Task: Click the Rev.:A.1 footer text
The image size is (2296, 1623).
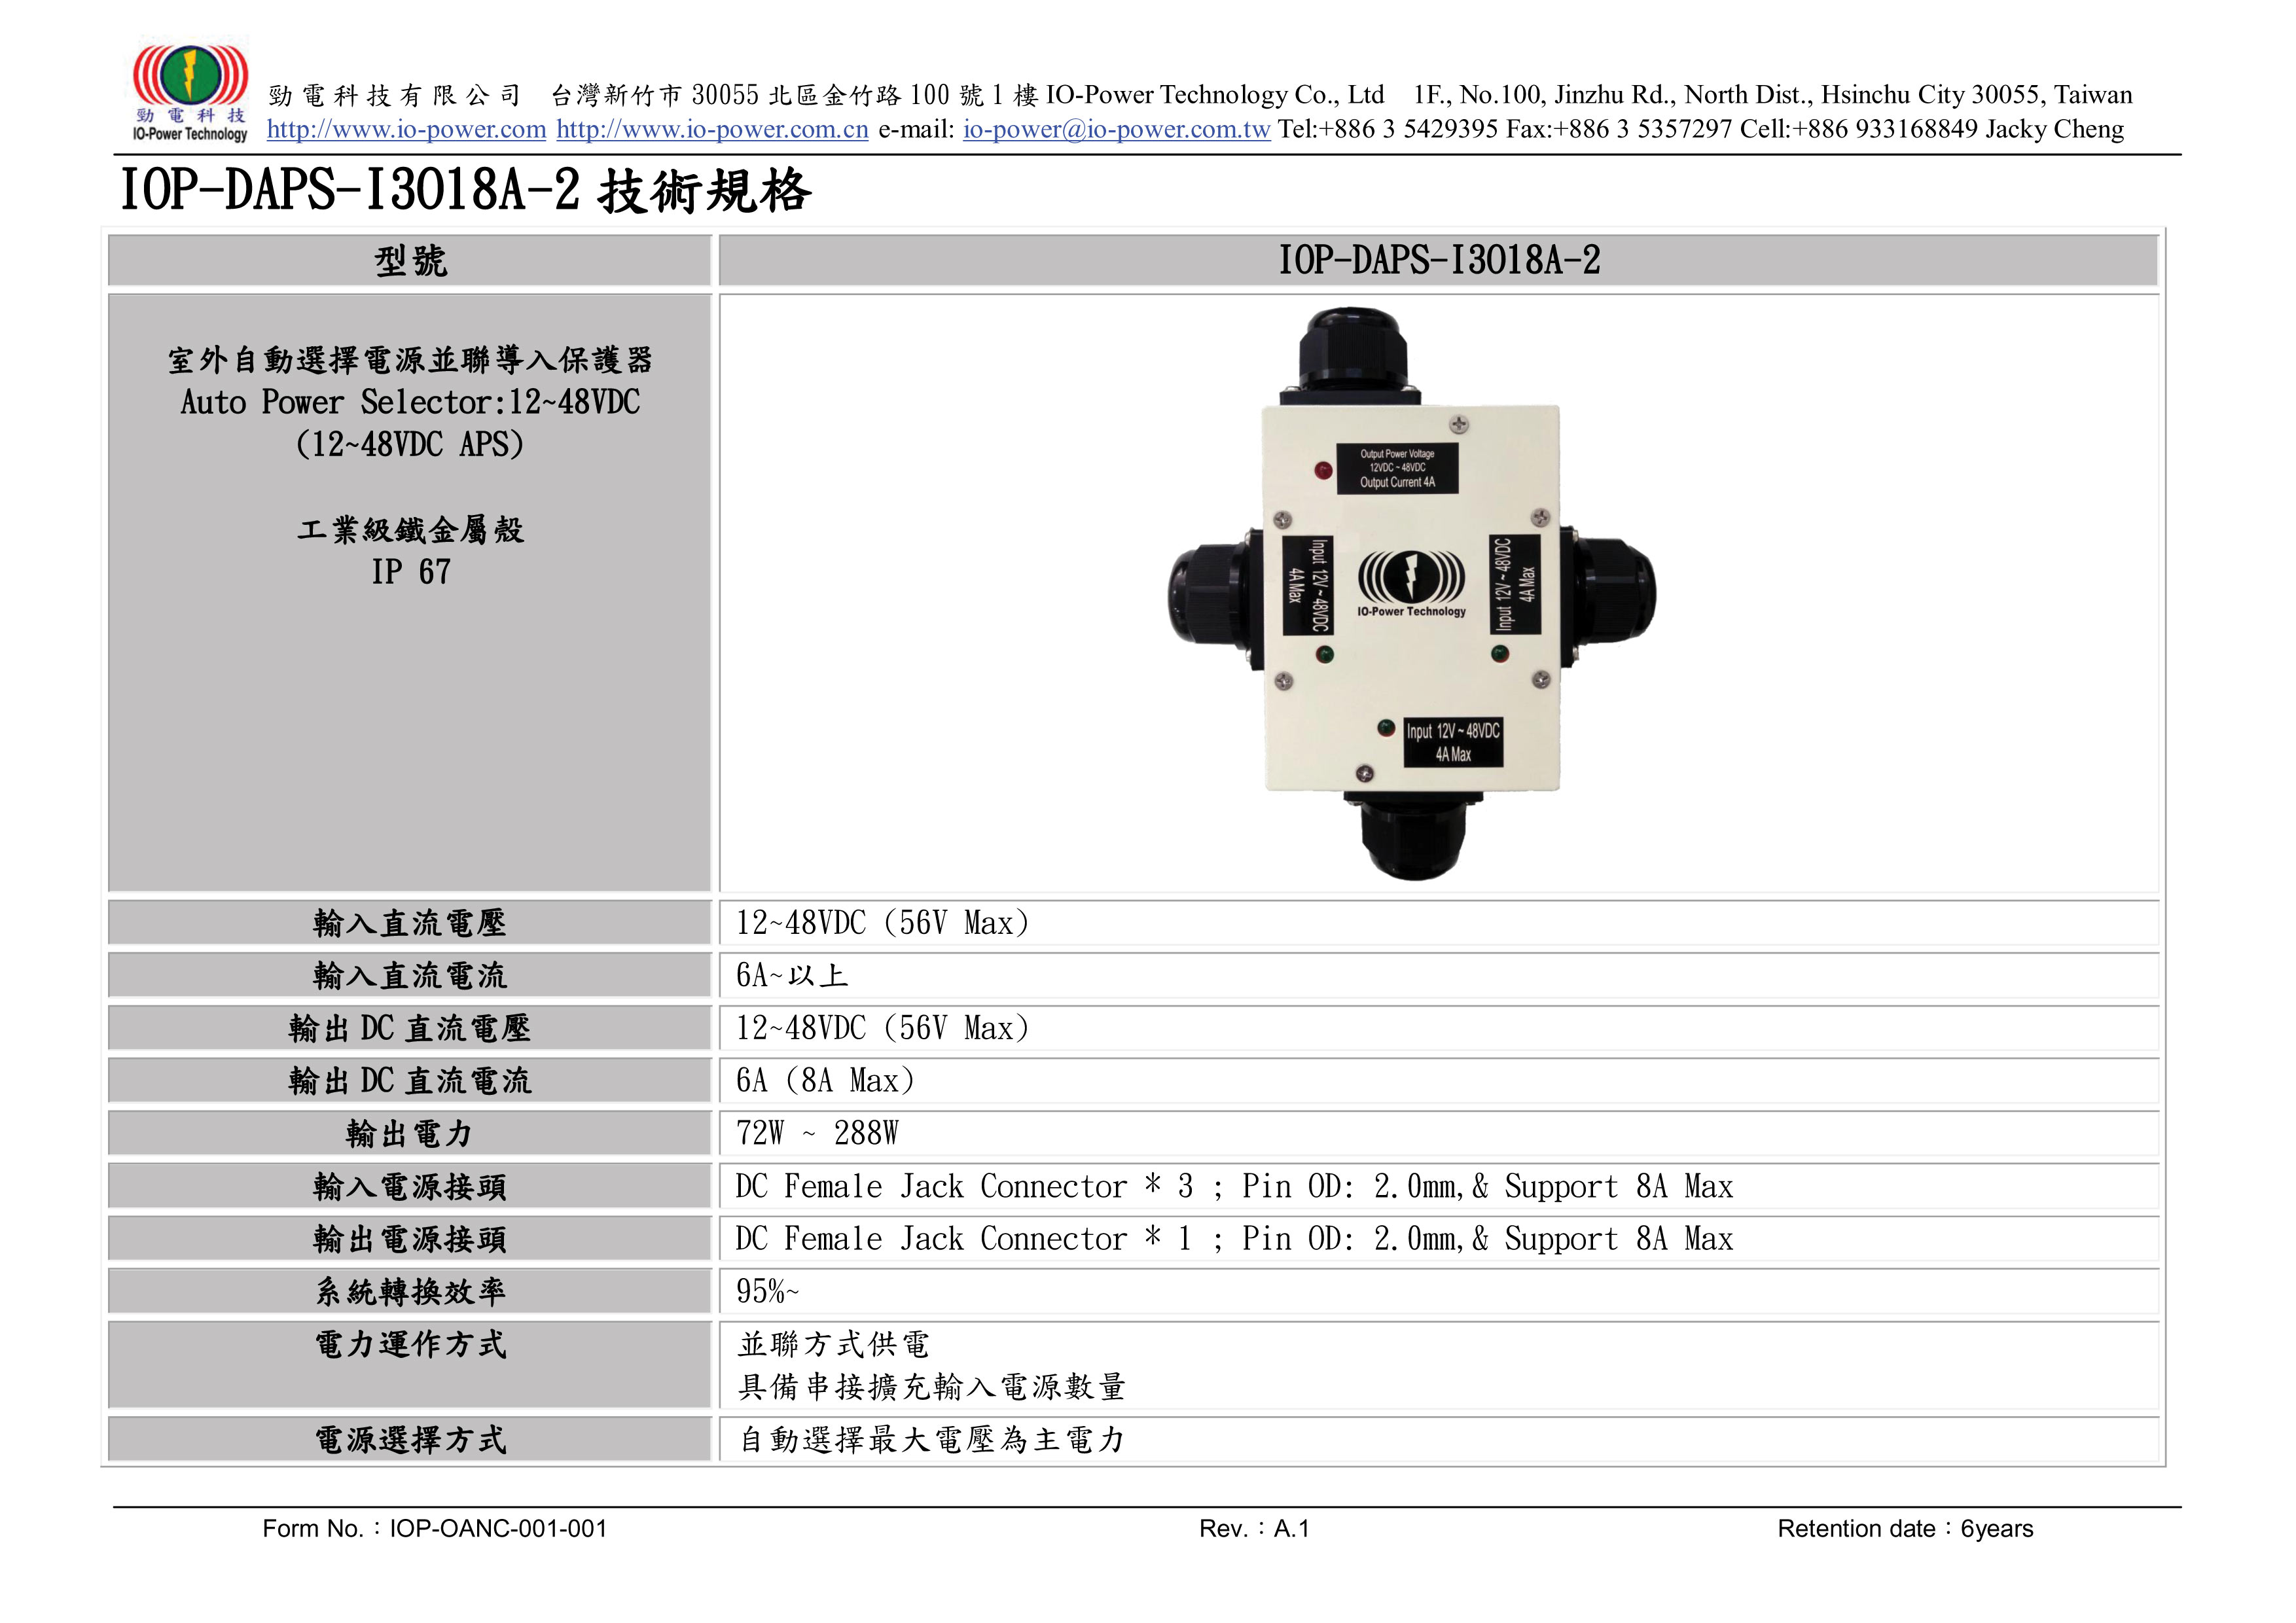Action: [1254, 1529]
